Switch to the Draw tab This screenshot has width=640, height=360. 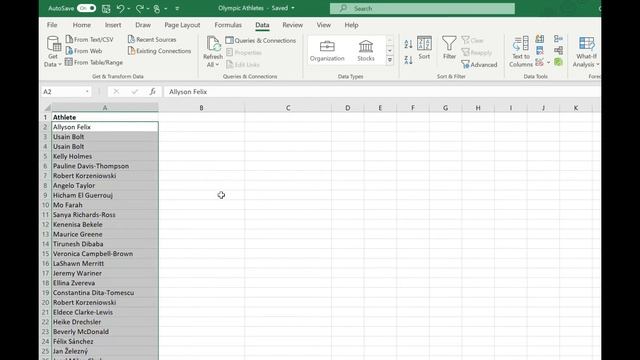click(143, 25)
